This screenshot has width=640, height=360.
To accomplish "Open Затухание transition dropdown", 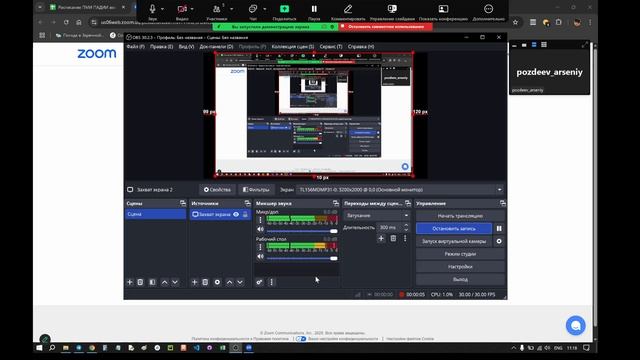I will pos(377,215).
